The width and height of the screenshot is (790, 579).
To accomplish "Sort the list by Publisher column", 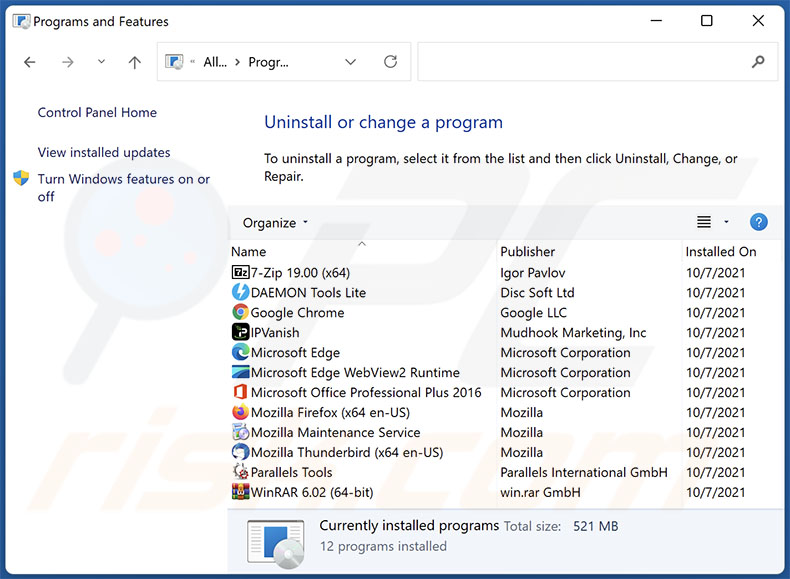I will pyautogui.click(x=528, y=252).
